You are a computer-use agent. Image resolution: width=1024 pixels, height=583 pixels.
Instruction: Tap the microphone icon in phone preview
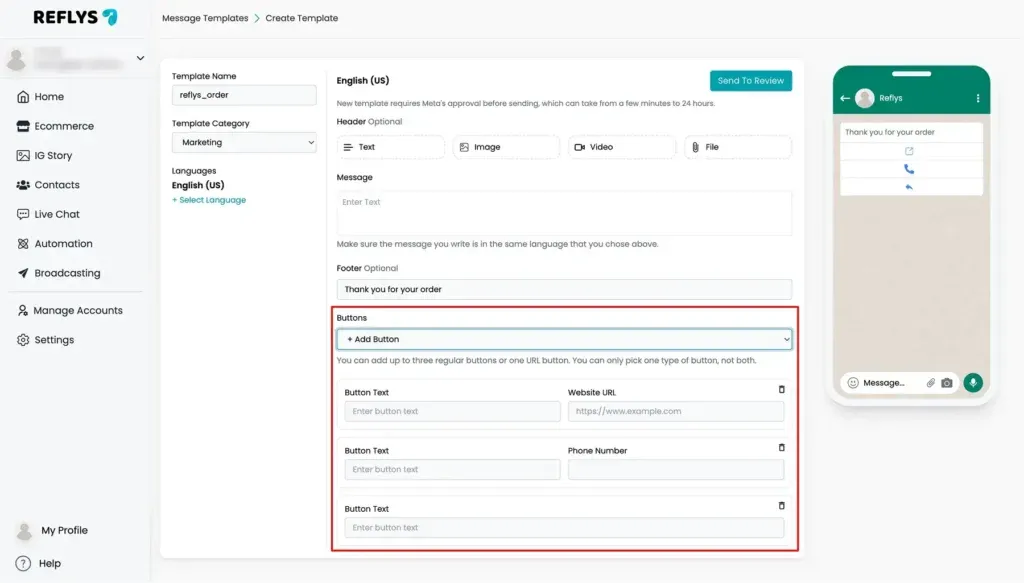[972, 383]
